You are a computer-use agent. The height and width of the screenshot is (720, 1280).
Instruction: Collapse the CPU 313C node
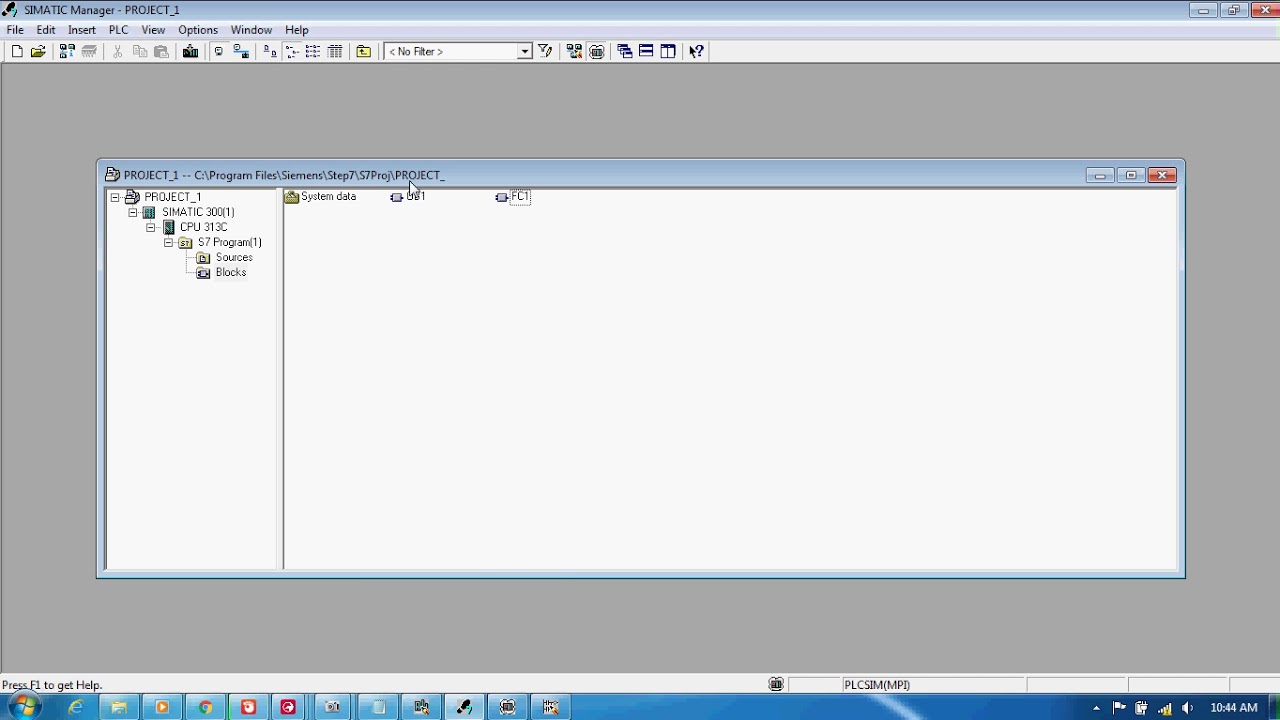[x=151, y=227]
